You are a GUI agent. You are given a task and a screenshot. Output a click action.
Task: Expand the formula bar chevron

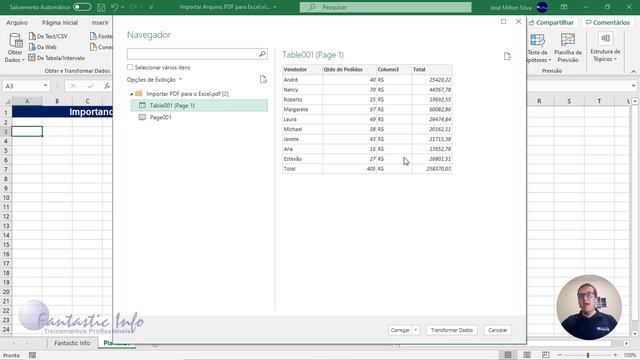[633, 86]
